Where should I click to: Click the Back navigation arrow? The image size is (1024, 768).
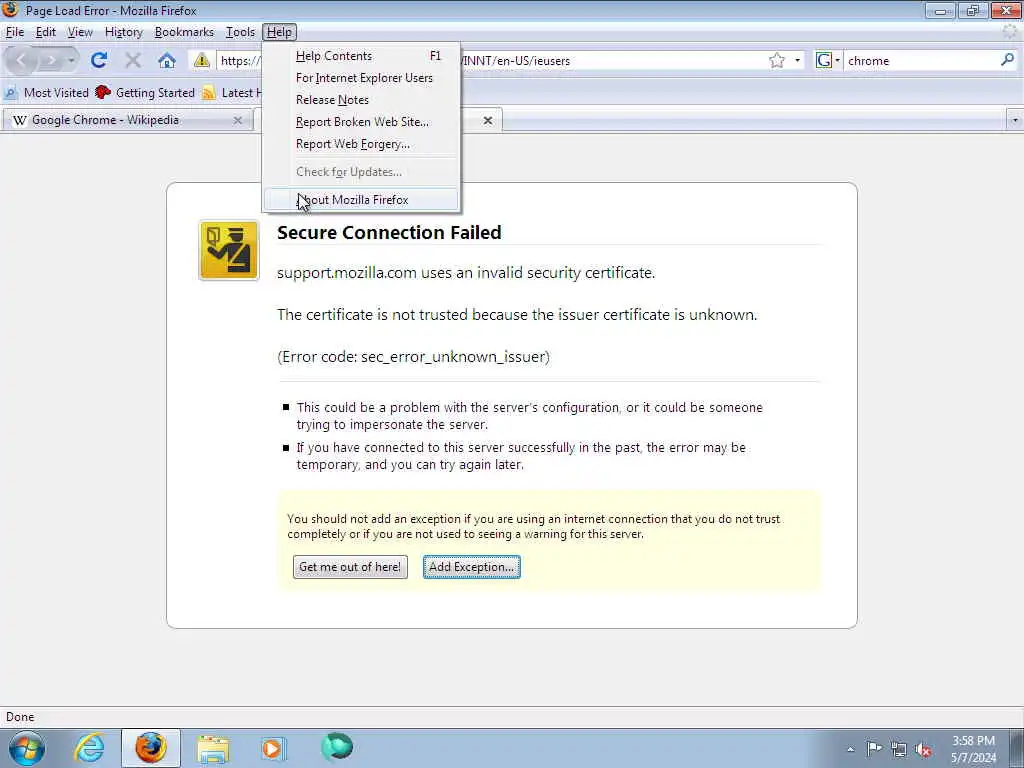pos(21,61)
